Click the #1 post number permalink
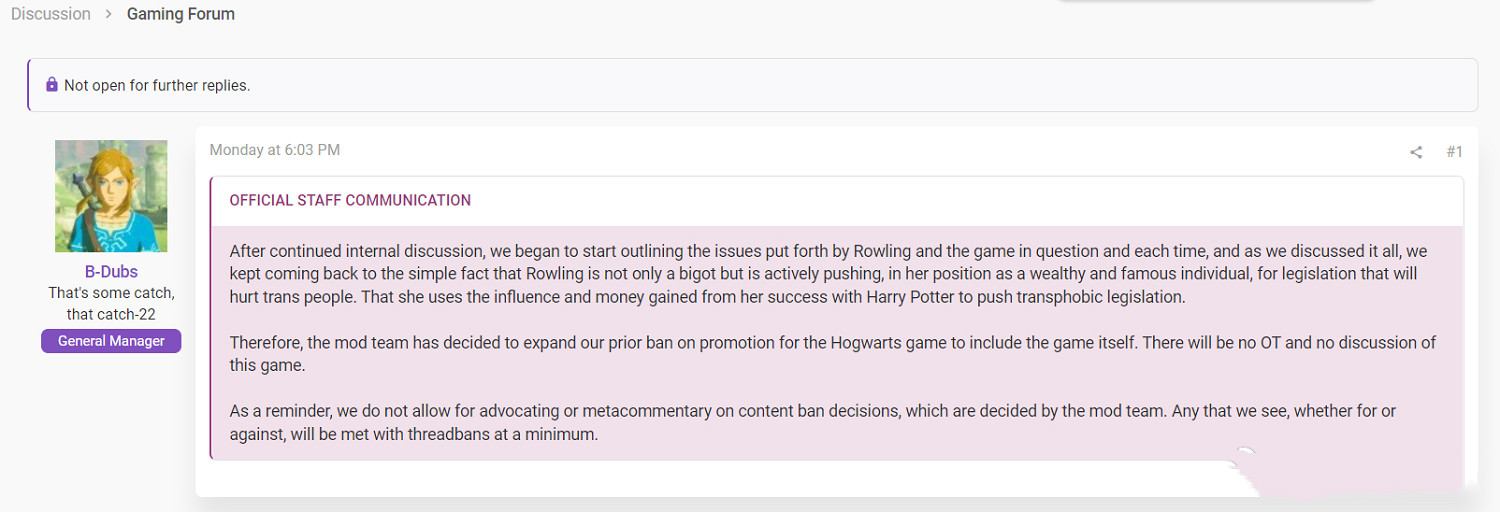The width and height of the screenshot is (1500, 512). [x=1454, y=152]
